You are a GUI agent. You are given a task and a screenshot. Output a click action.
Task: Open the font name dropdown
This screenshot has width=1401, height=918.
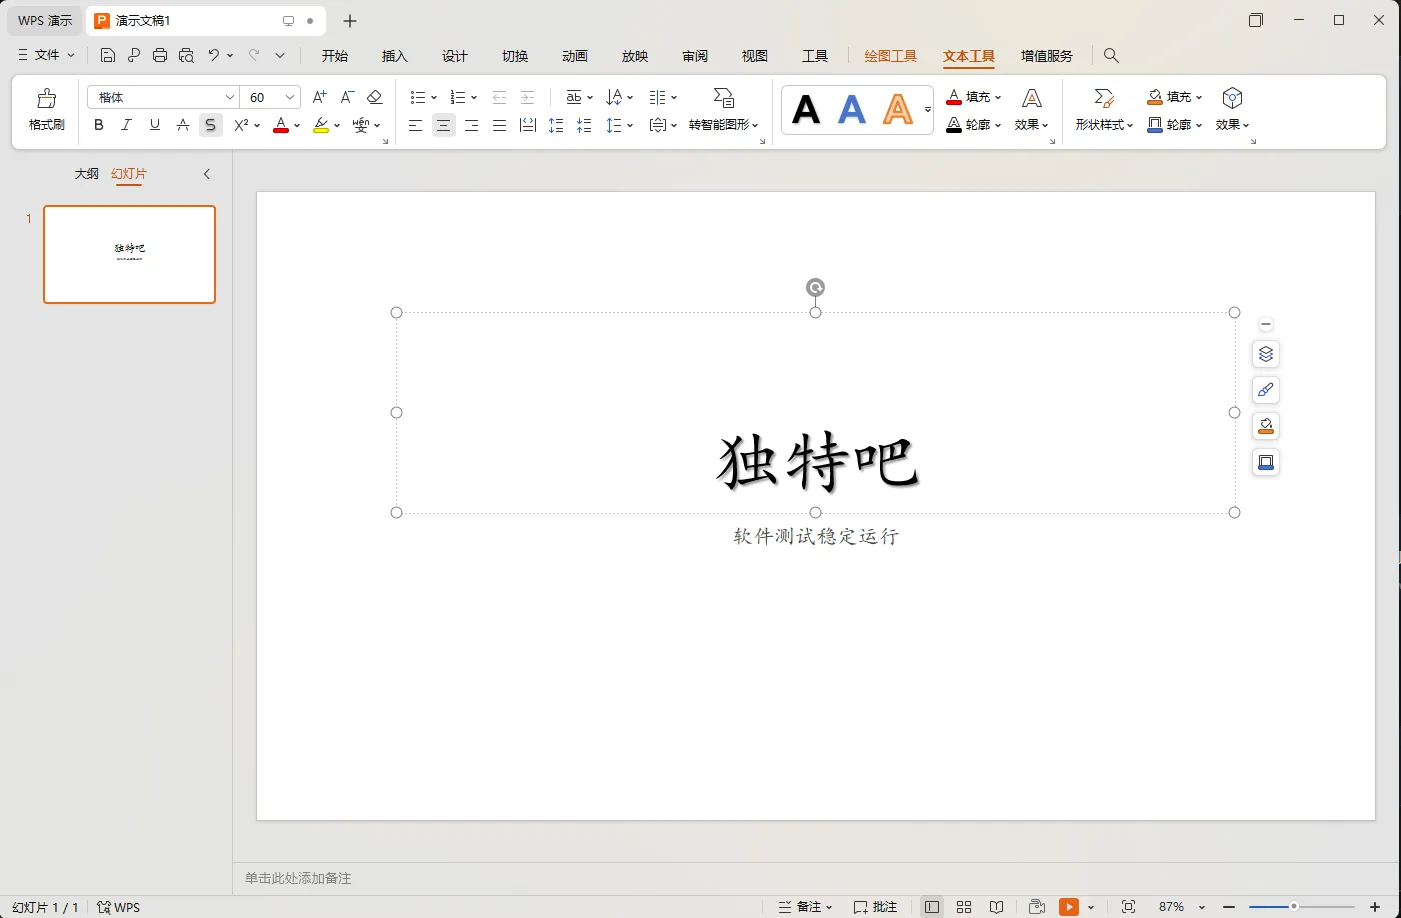point(230,96)
